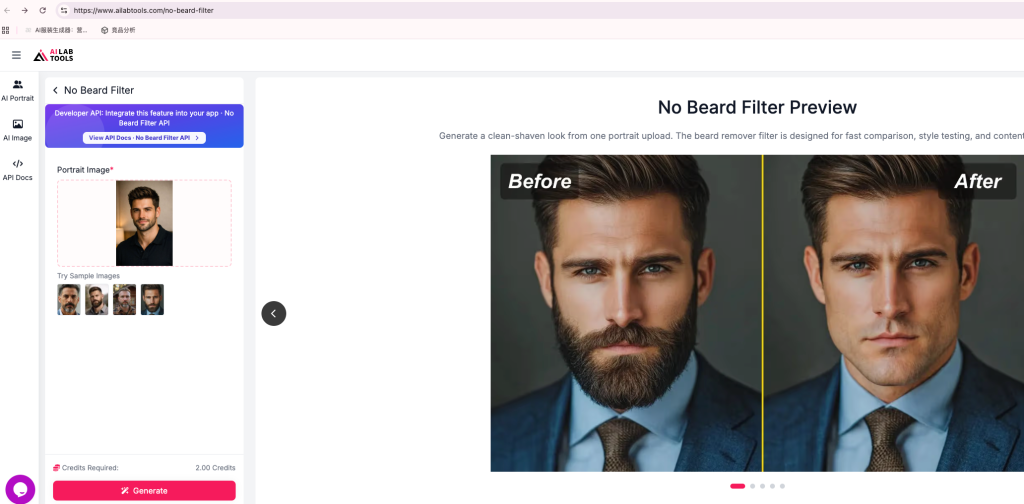The width and height of the screenshot is (1024, 504).
Task: Go back with No Beard Filter arrow
Action: pyautogui.click(x=56, y=90)
